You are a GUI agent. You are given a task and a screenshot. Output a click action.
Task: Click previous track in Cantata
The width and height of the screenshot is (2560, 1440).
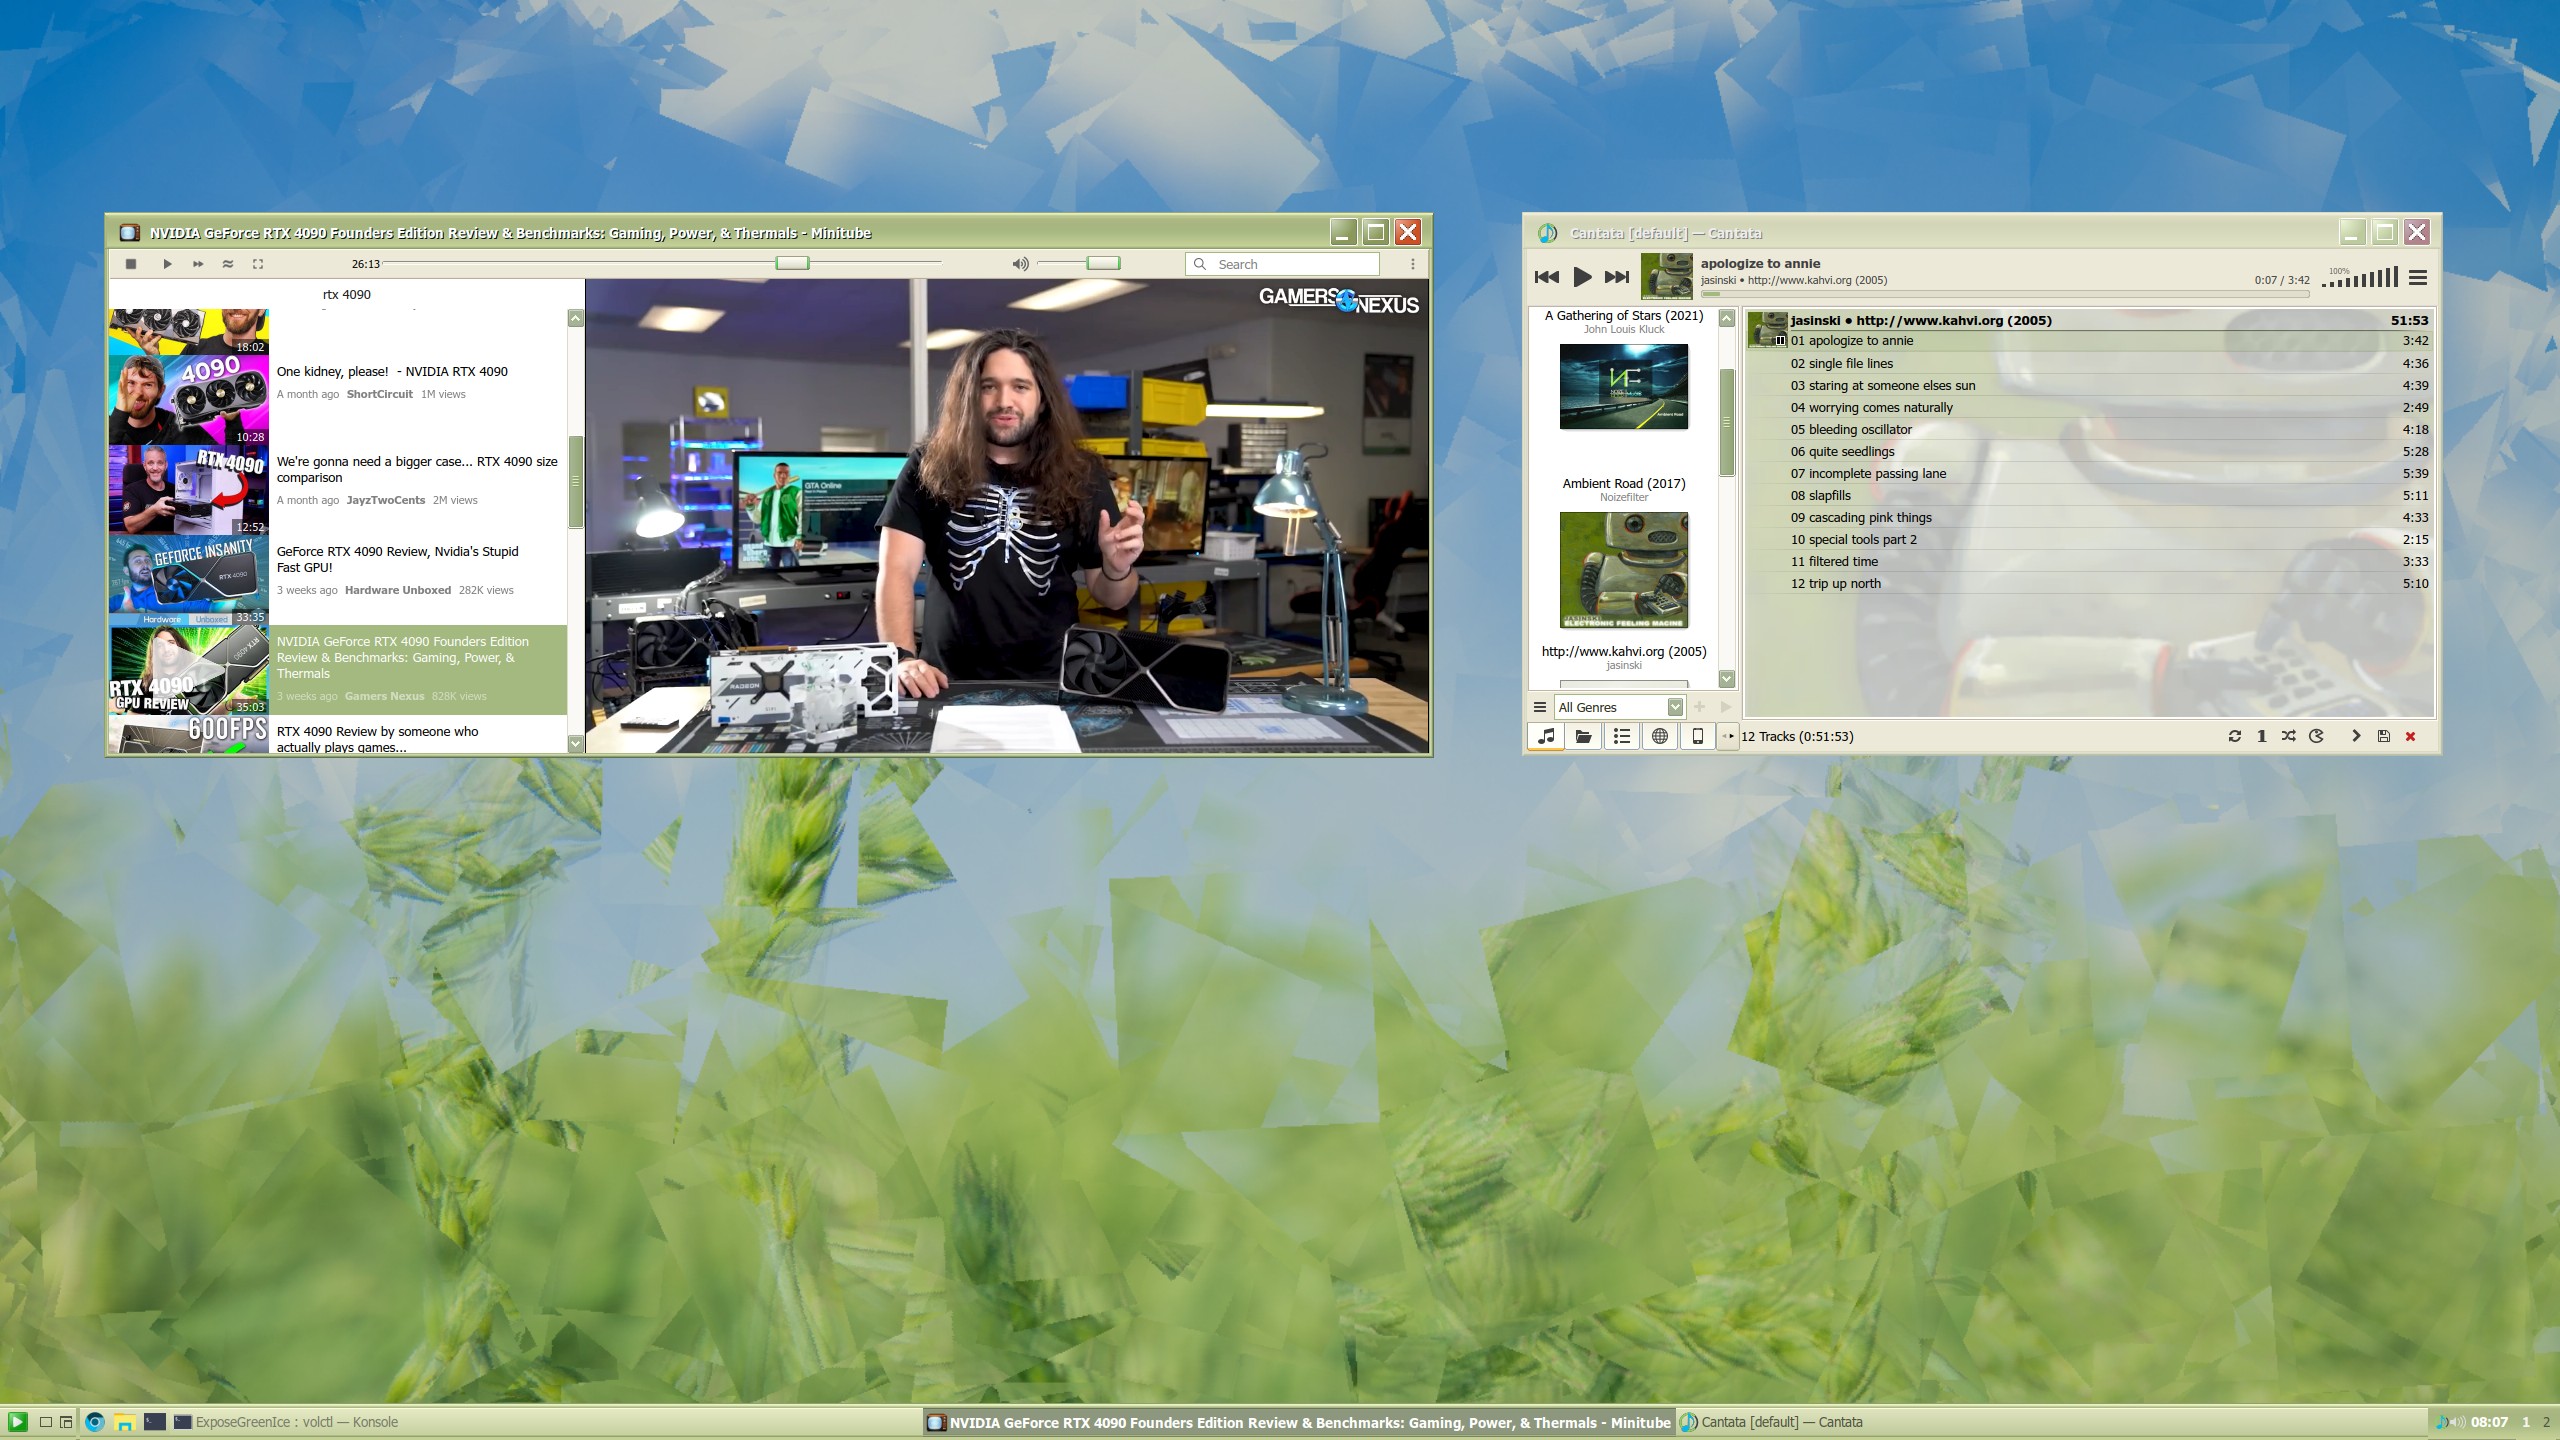pos(1546,277)
